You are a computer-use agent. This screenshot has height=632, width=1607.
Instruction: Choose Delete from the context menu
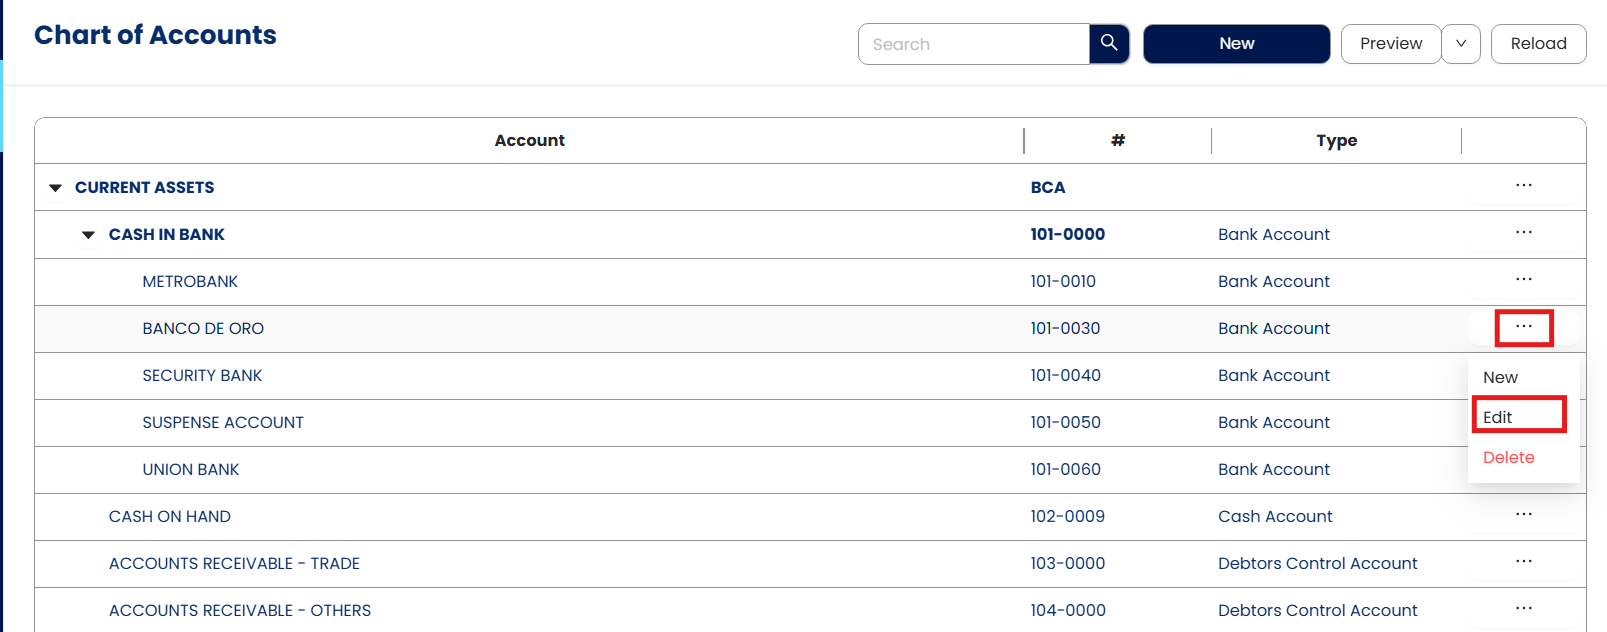click(x=1508, y=457)
